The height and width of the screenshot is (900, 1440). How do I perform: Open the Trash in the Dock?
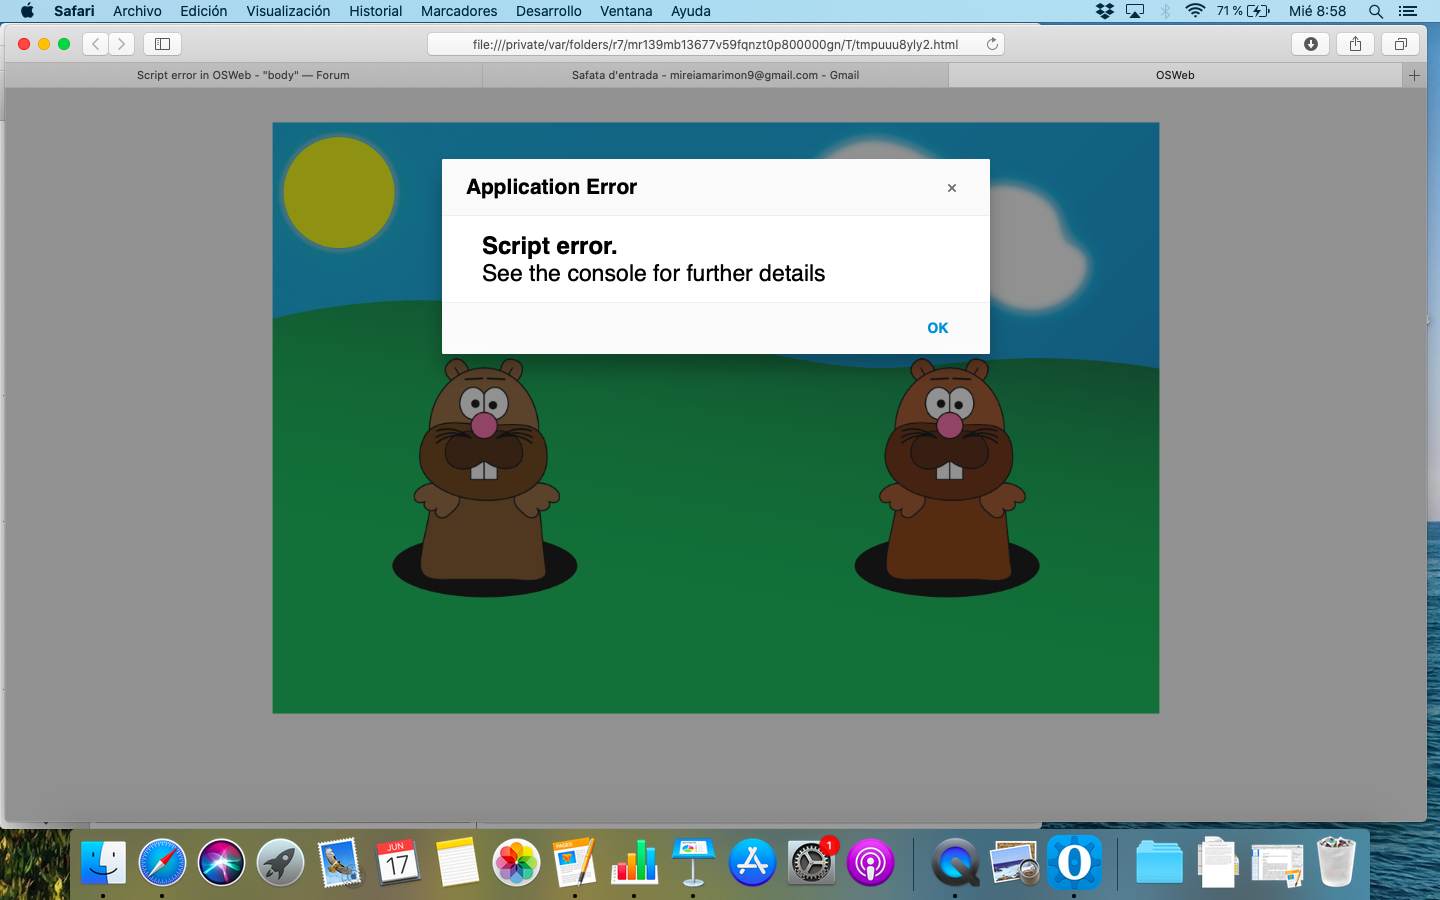coord(1336,862)
